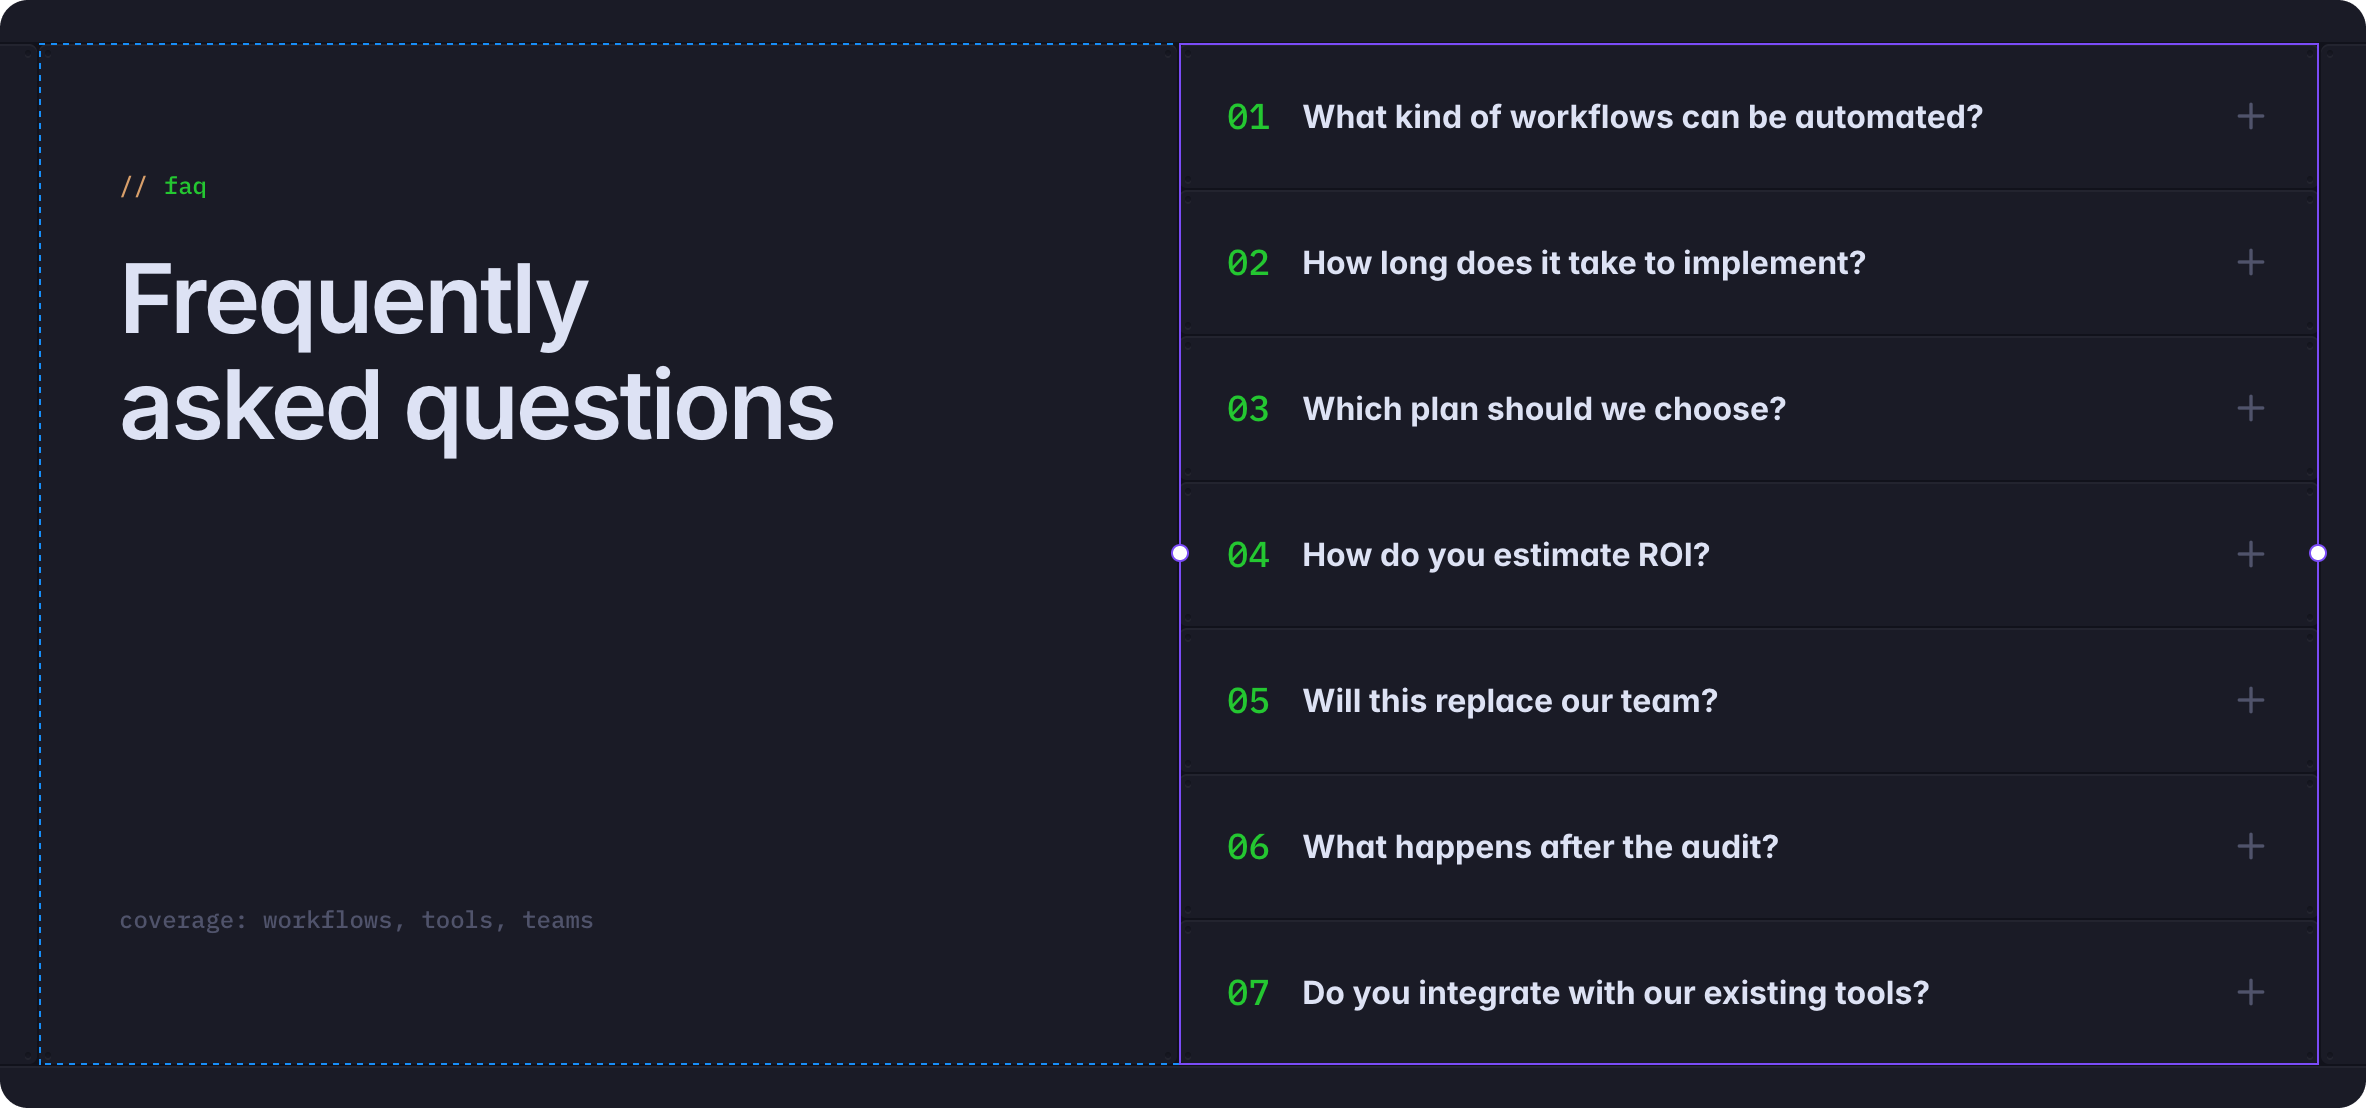Select the coverage caption text

point(356,921)
